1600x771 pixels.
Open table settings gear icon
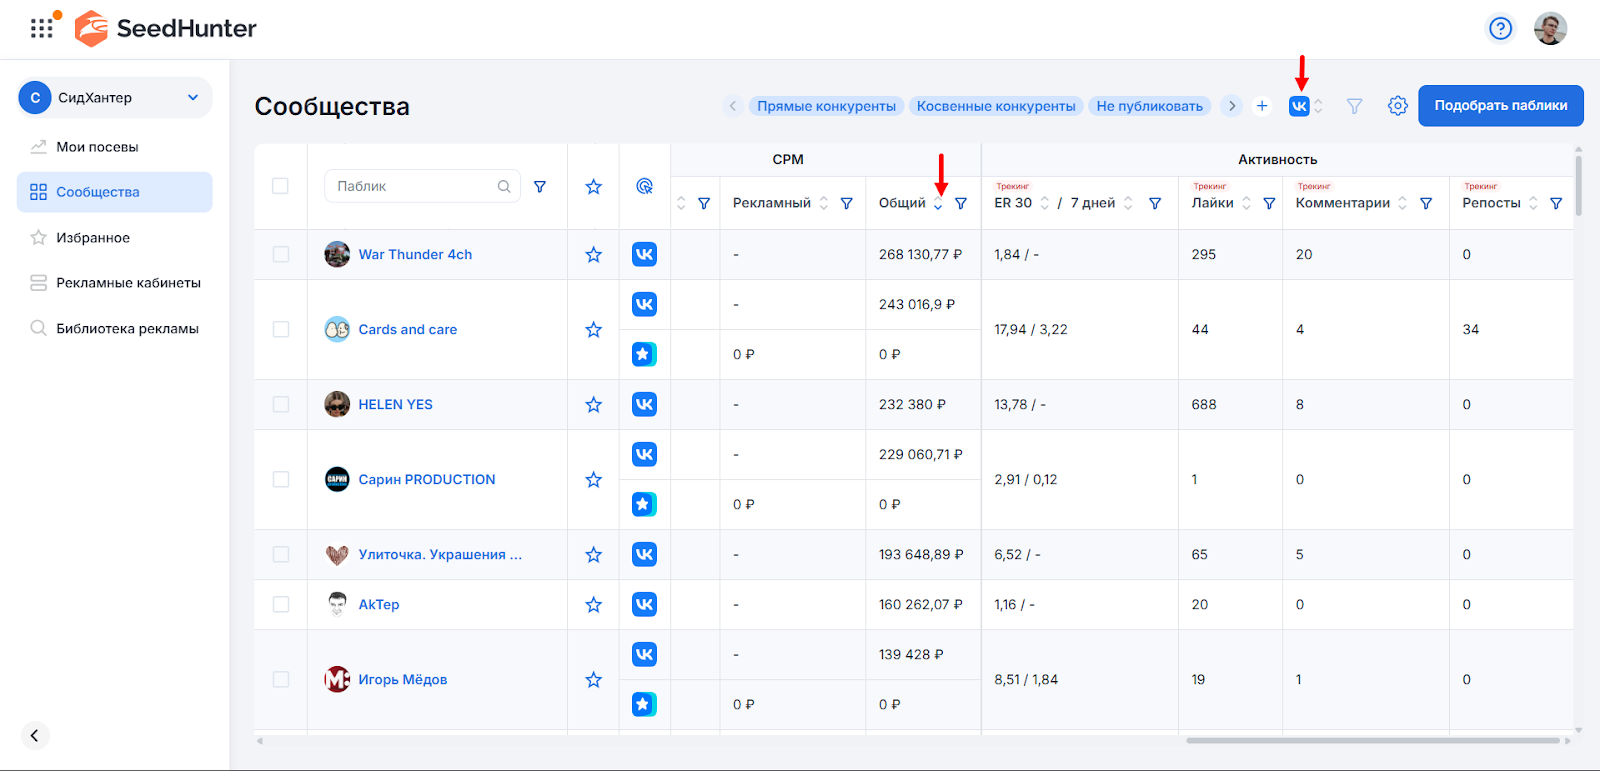tap(1397, 106)
